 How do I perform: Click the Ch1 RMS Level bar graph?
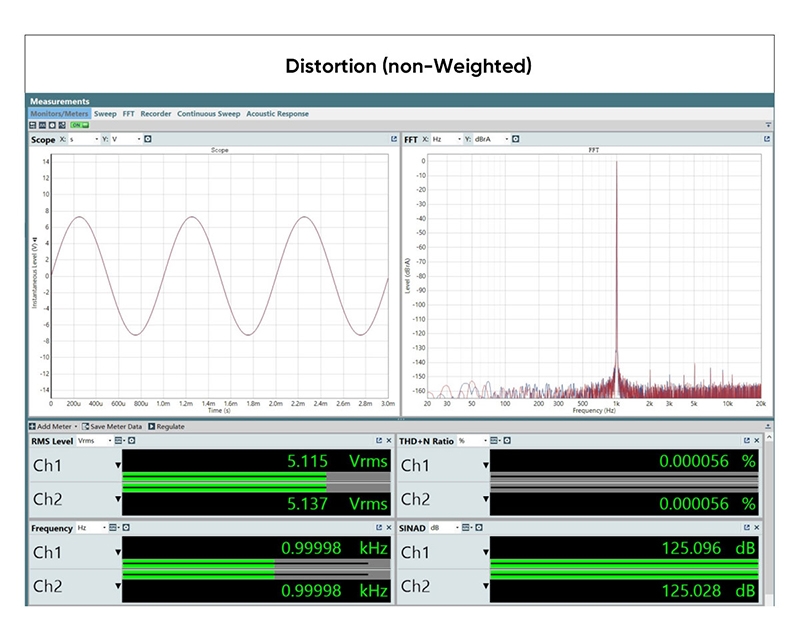(x=256, y=476)
